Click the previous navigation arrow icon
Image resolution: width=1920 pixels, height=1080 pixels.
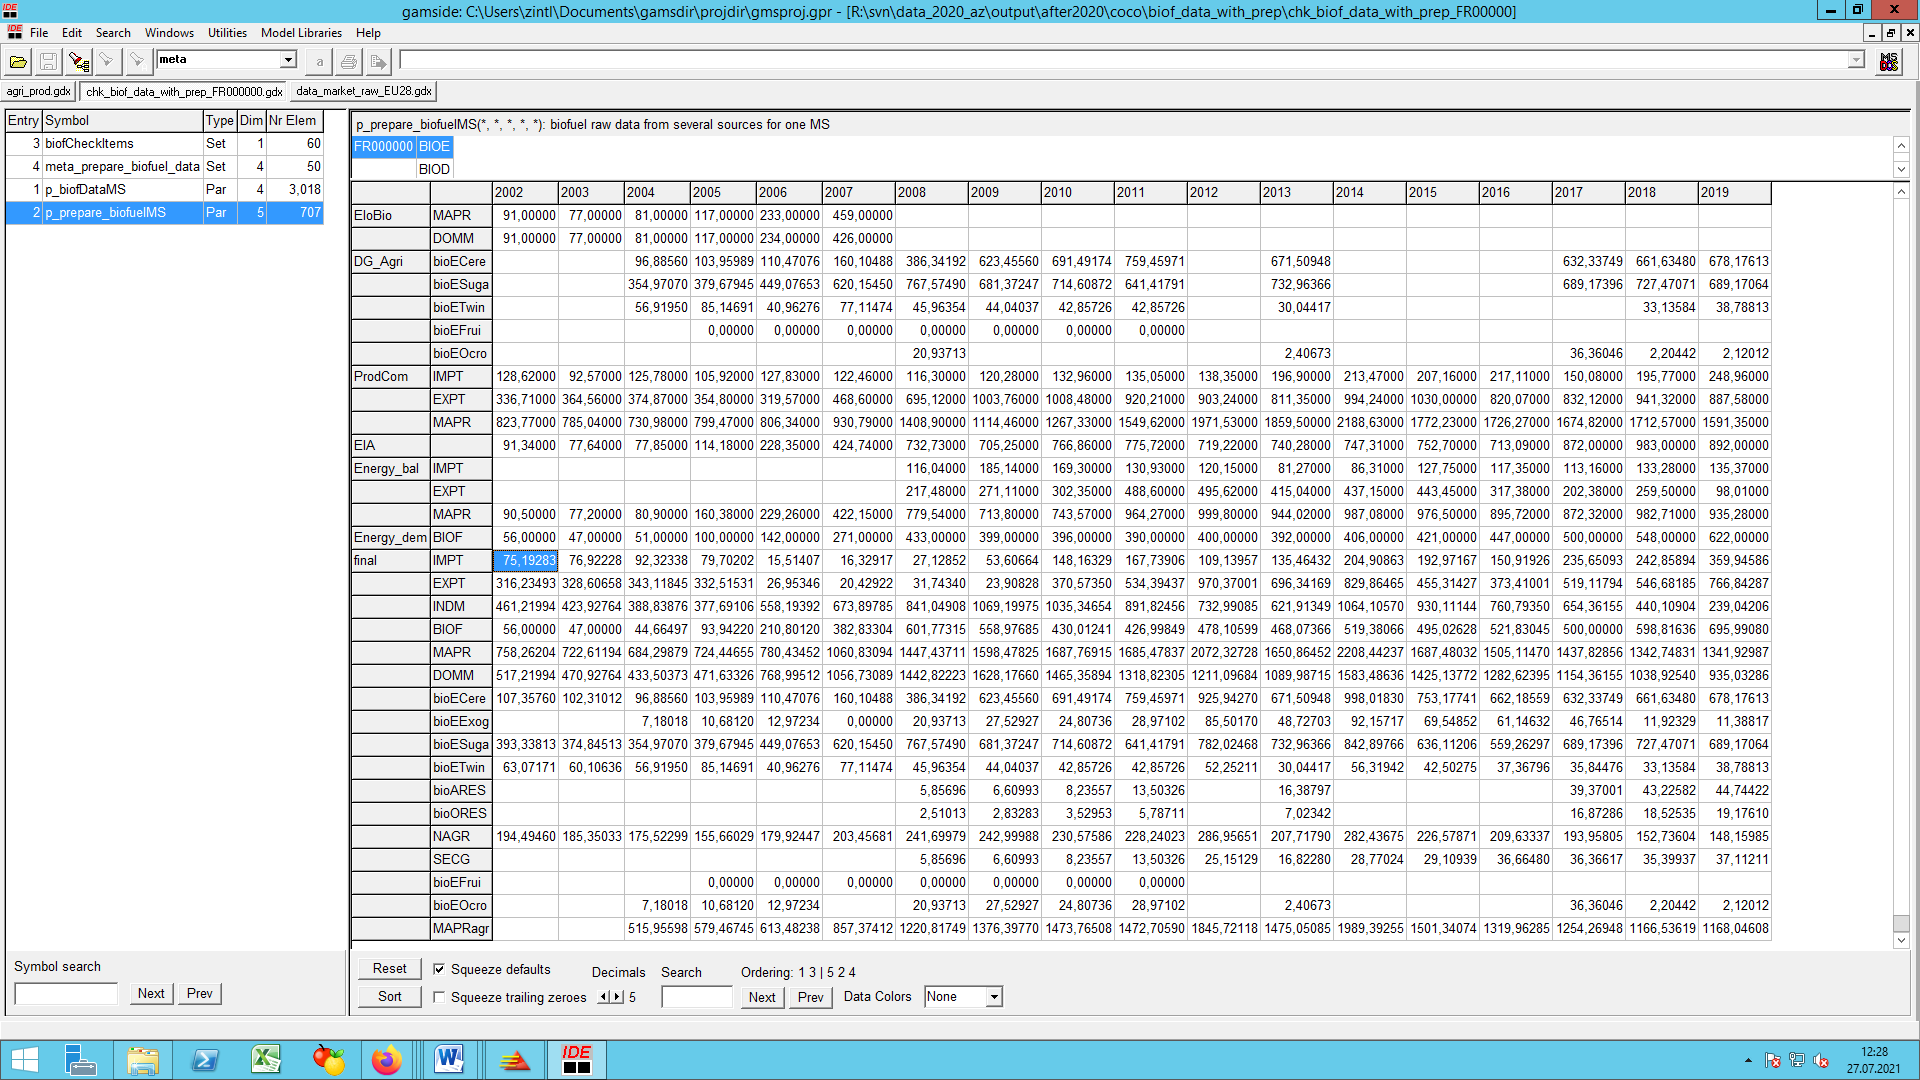tap(605, 997)
